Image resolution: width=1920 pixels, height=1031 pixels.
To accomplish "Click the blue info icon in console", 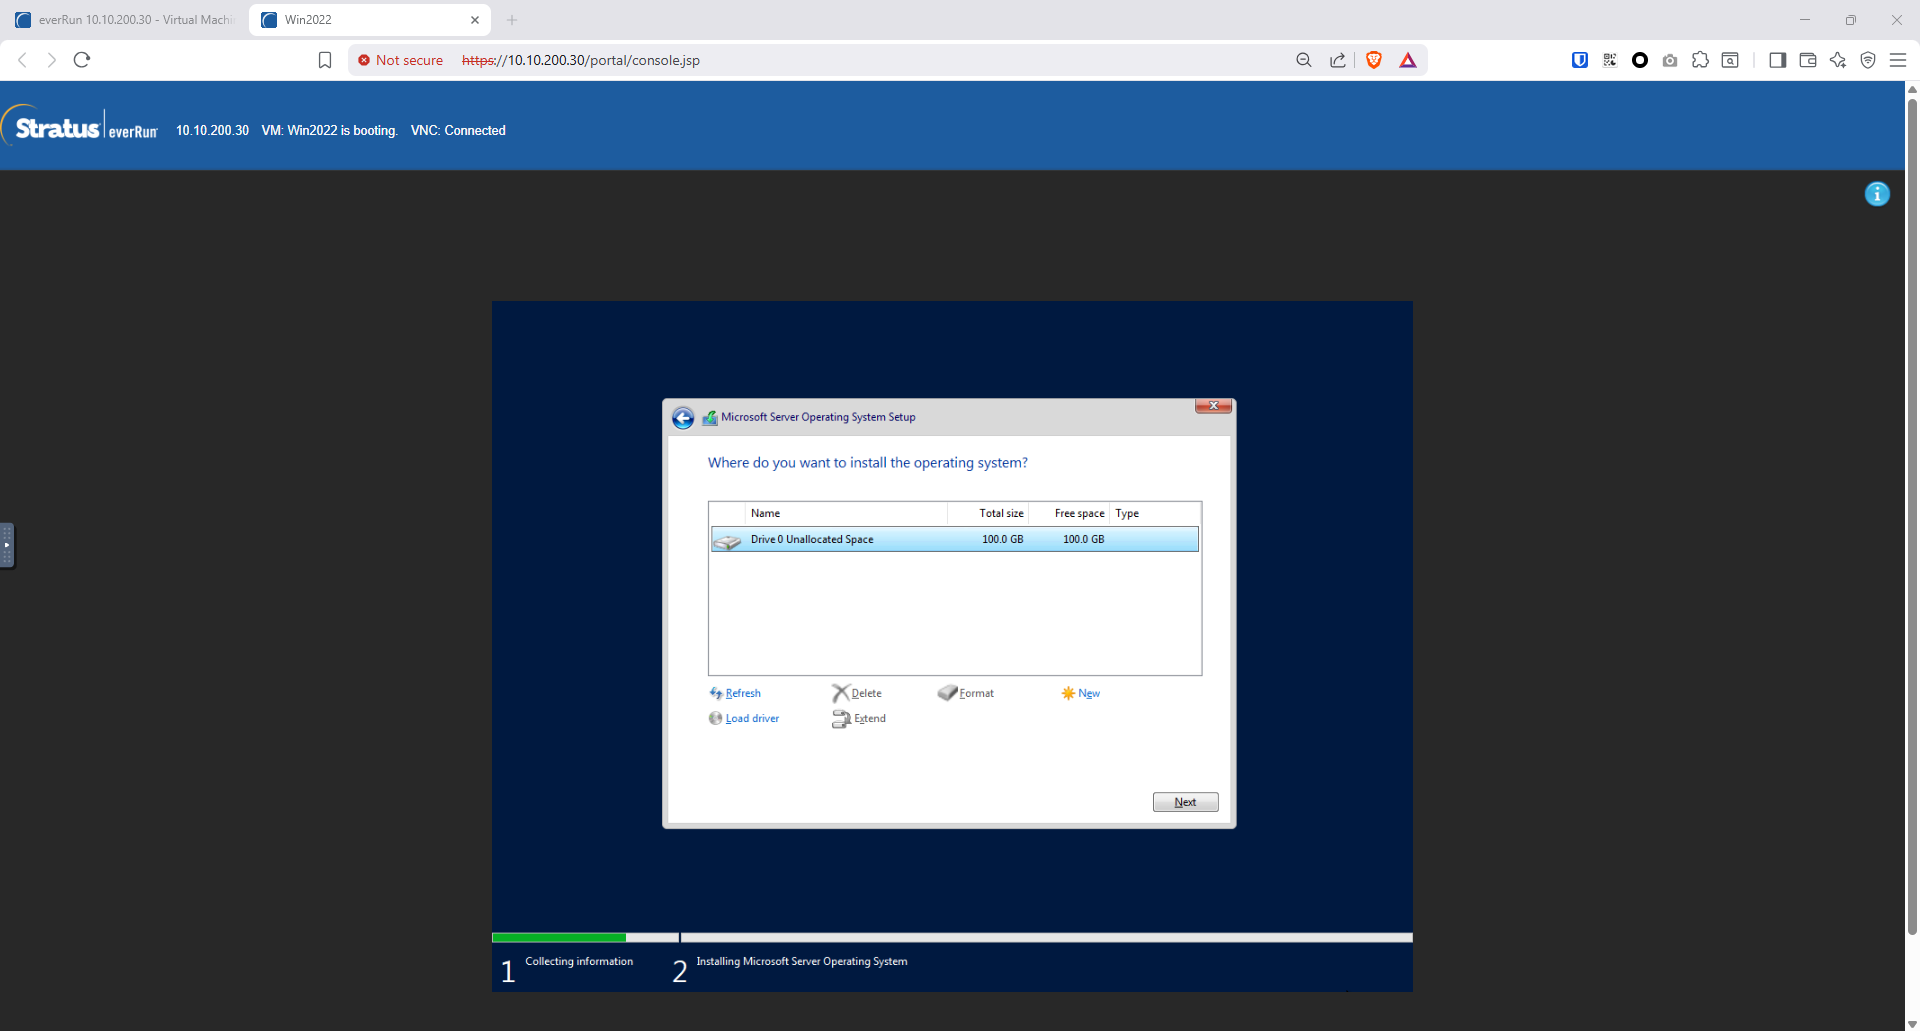I will pyautogui.click(x=1877, y=194).
